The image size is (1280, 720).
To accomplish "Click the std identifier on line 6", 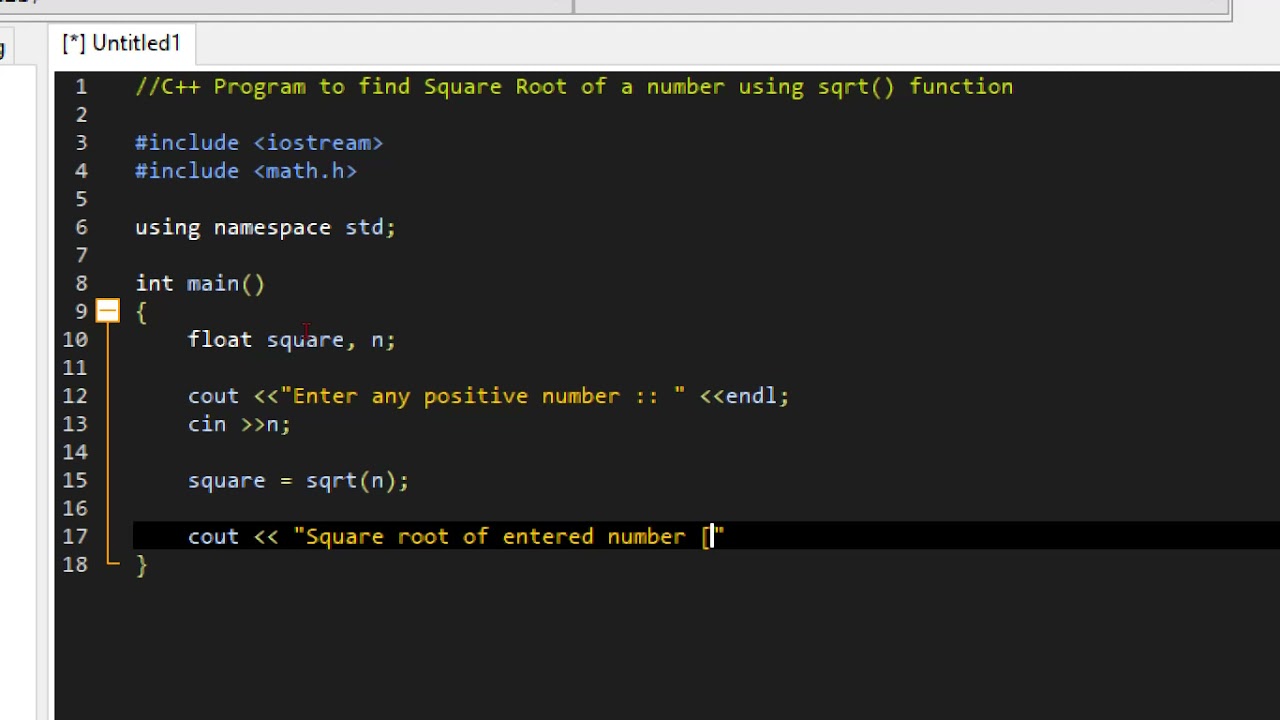I will (364, 228).
